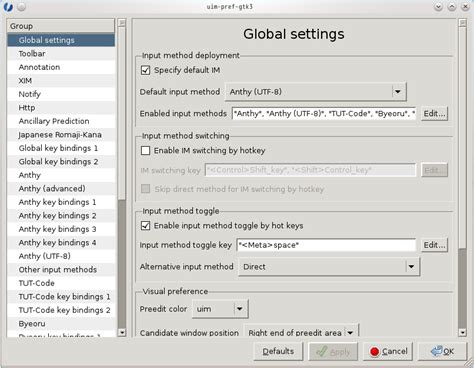474x368 pixels.
Task: Select Anthy key bindings 3
Action: 61,229
